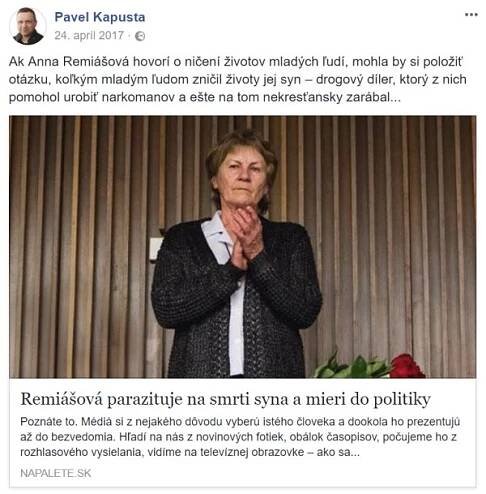Click the light switch on wooden wall
The width and height of the screenshot is (486, 494).
(x=156, y=249)
